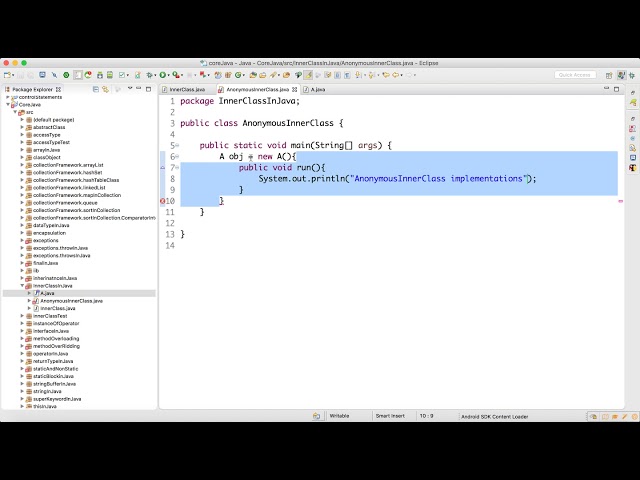This screenshot has height=480, width=640.
Task: Click the New Java Class green C icon
Action: [238, 75]
